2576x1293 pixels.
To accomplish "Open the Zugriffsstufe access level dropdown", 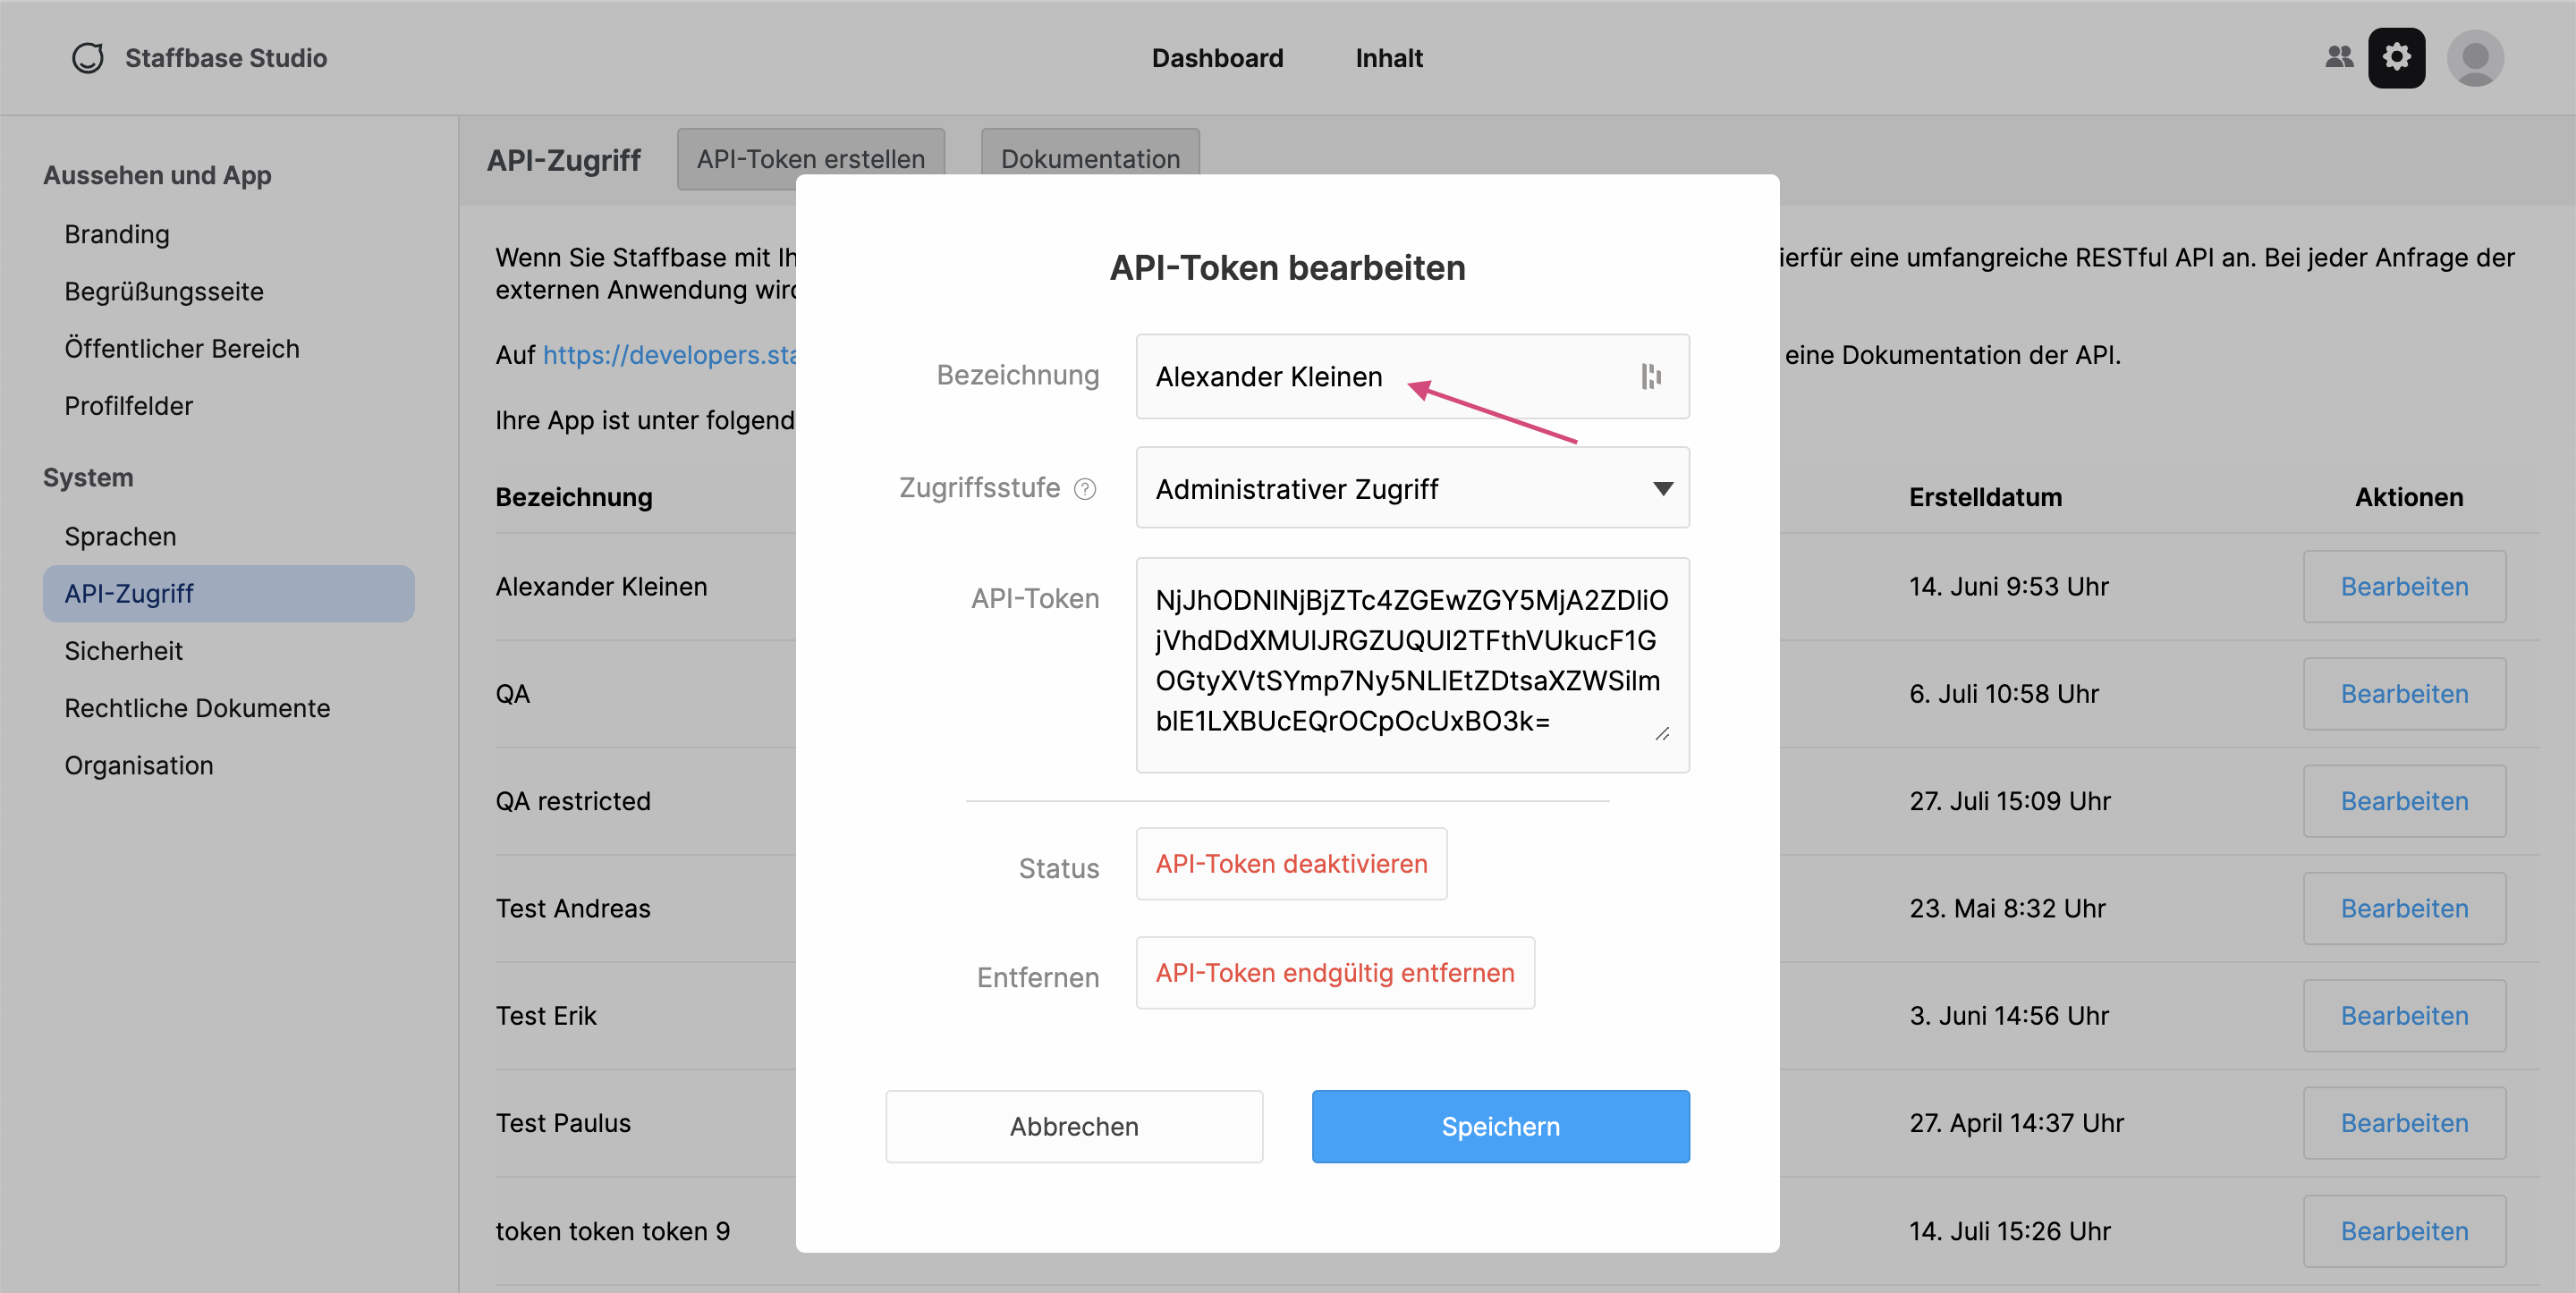I will coord(1412,488).
